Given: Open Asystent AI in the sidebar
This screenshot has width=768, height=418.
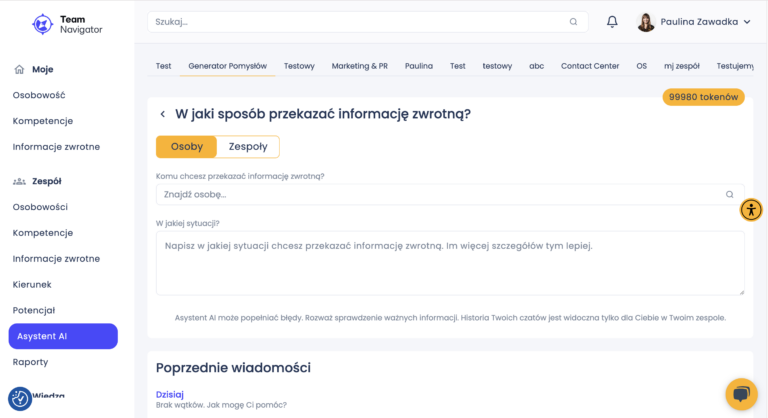Looking at the screenshot, I should click(62, 336).
